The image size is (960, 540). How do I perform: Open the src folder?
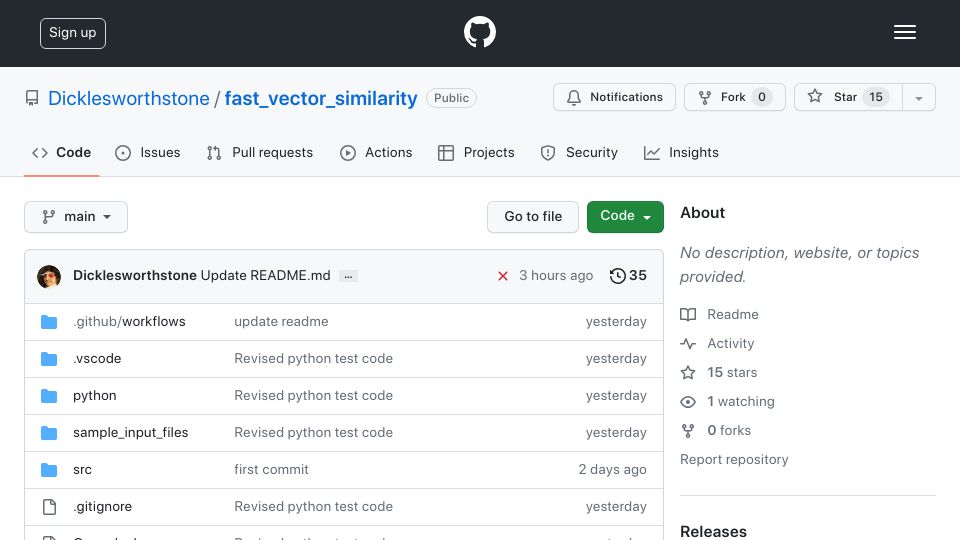pos(82,470)
